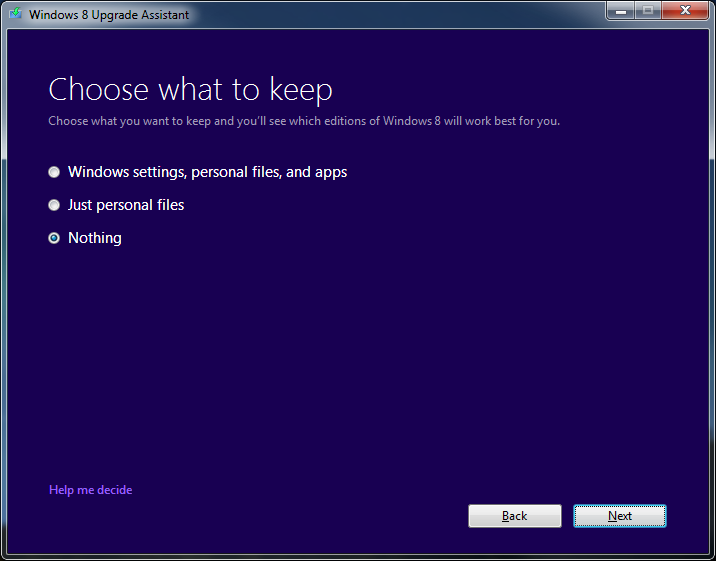
Task: Open the "Help me decide" link
Action: pos(90,490)
